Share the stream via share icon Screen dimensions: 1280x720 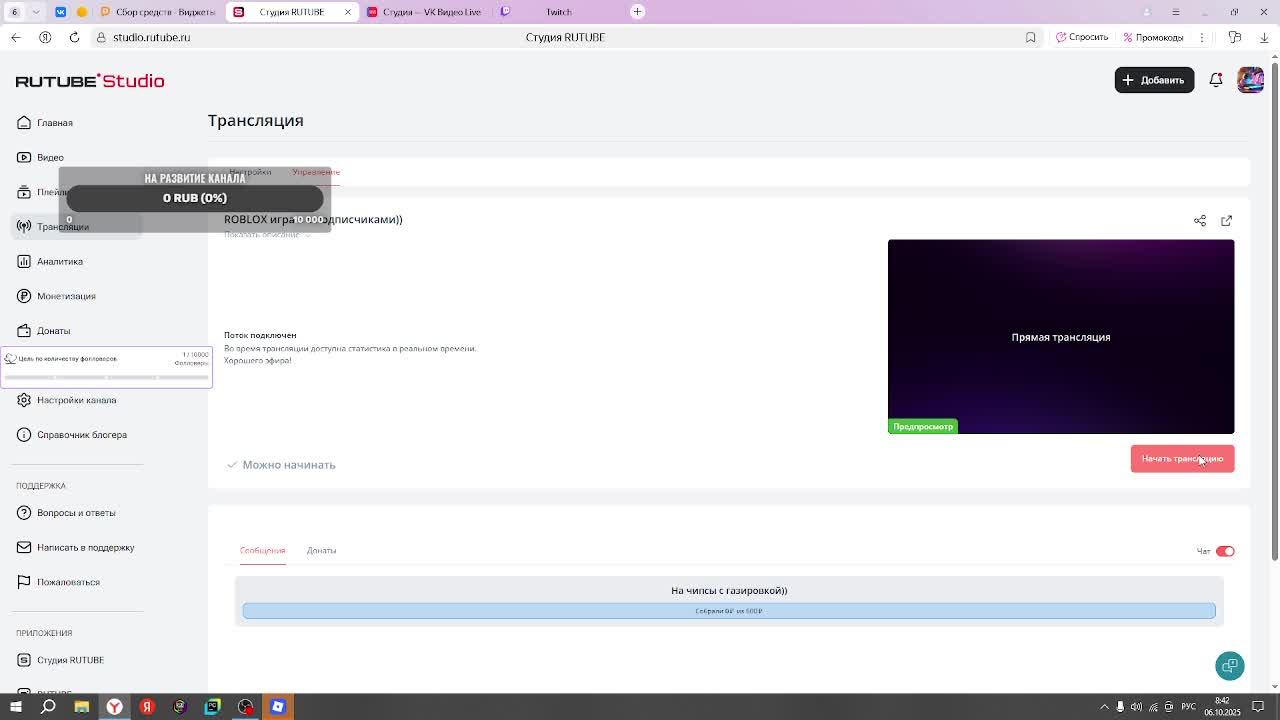point(1200,220)
